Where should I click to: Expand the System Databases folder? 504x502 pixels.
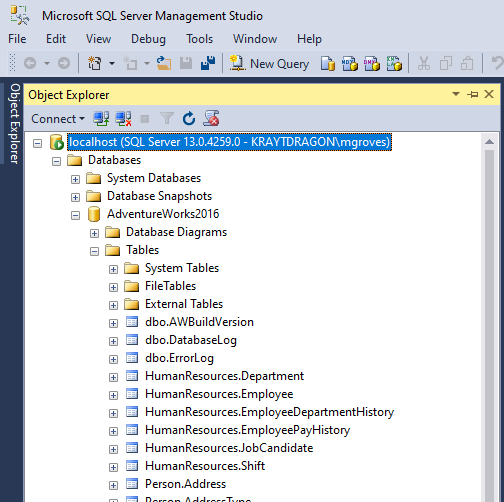point(75,180)
